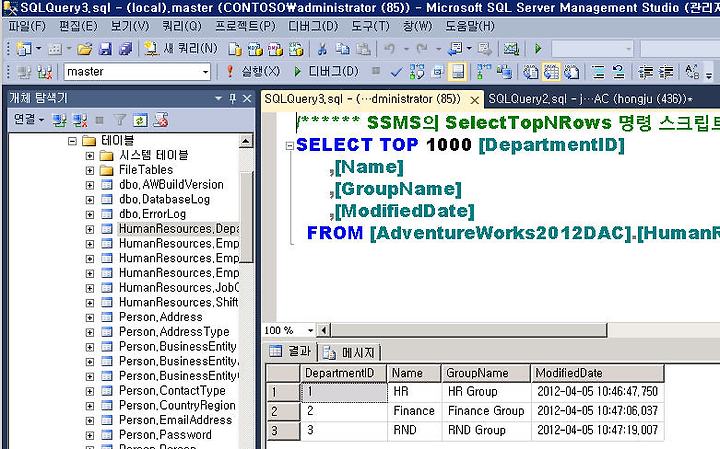Open the 디버그(D) menu in menu bar
This screenshot has height=449, width=720.
313,26
